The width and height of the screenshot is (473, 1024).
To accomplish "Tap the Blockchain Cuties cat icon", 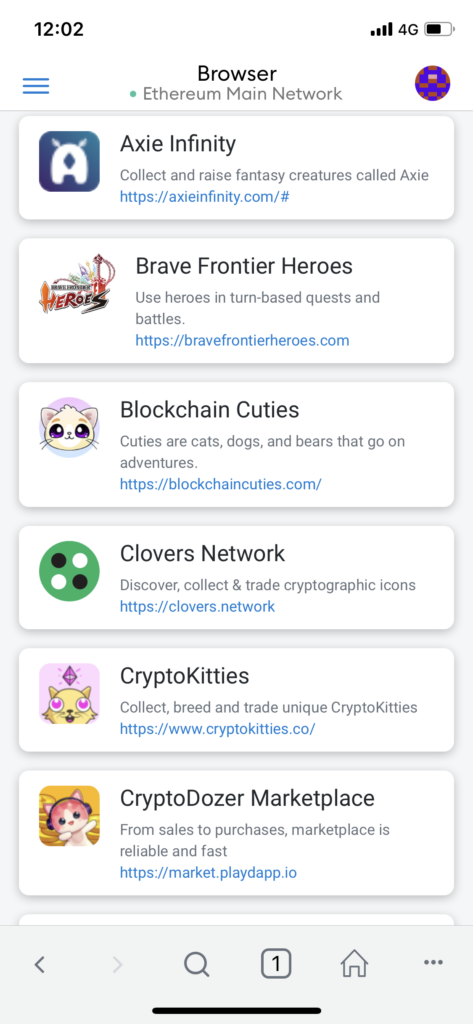I will click(69, 427).
